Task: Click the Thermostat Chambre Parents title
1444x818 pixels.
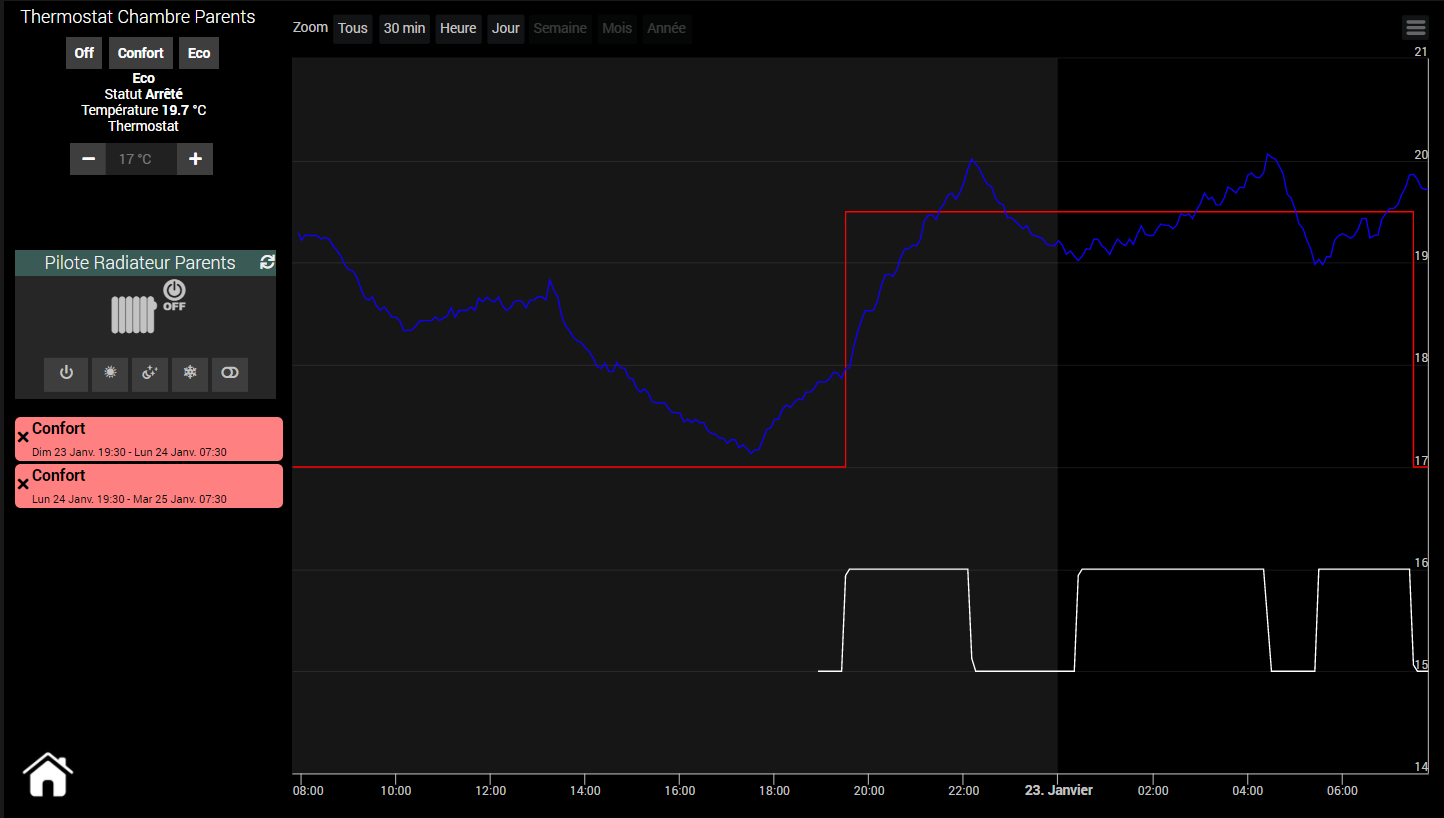Action: click(138, 17)
